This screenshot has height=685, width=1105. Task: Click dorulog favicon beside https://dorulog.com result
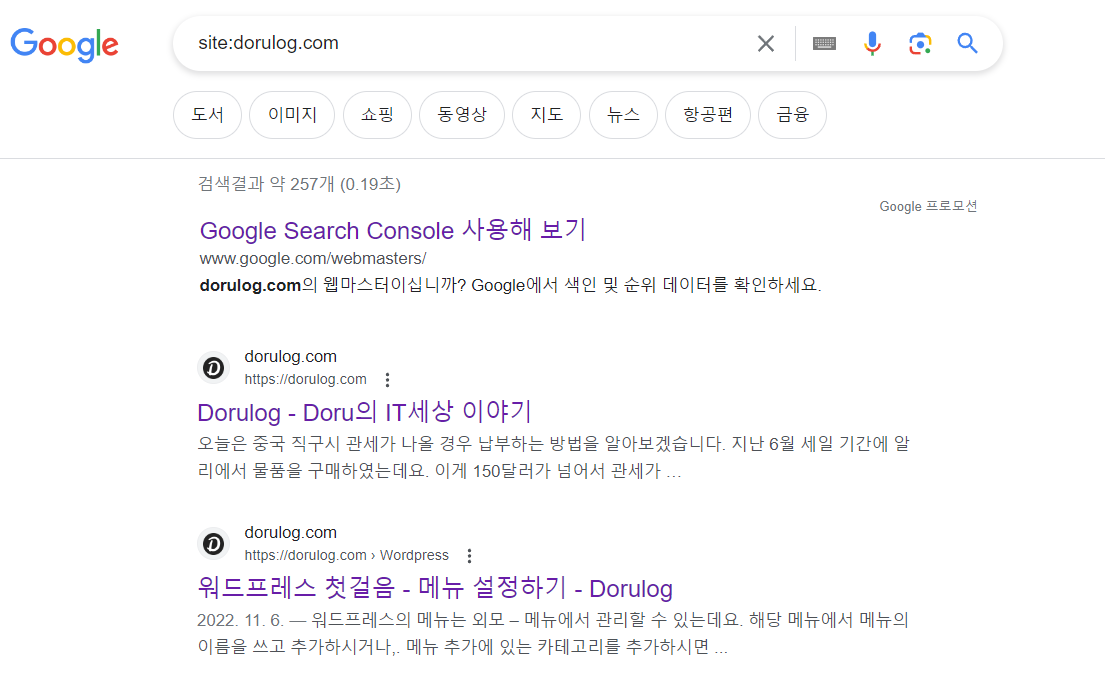point(214,368)
